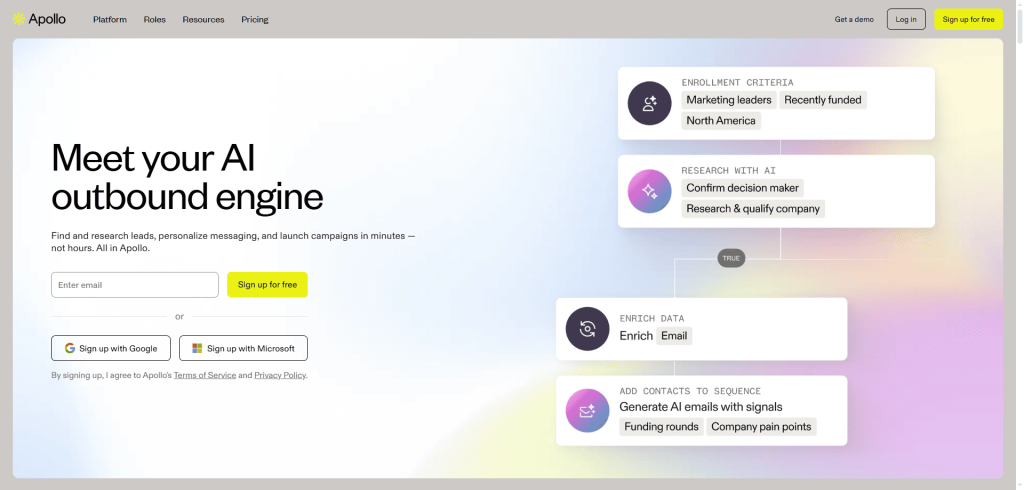The width and height of the screenshot is (1024, 490).
Task: Open the Terms of Service link
Action: click(x=204, y=376)
